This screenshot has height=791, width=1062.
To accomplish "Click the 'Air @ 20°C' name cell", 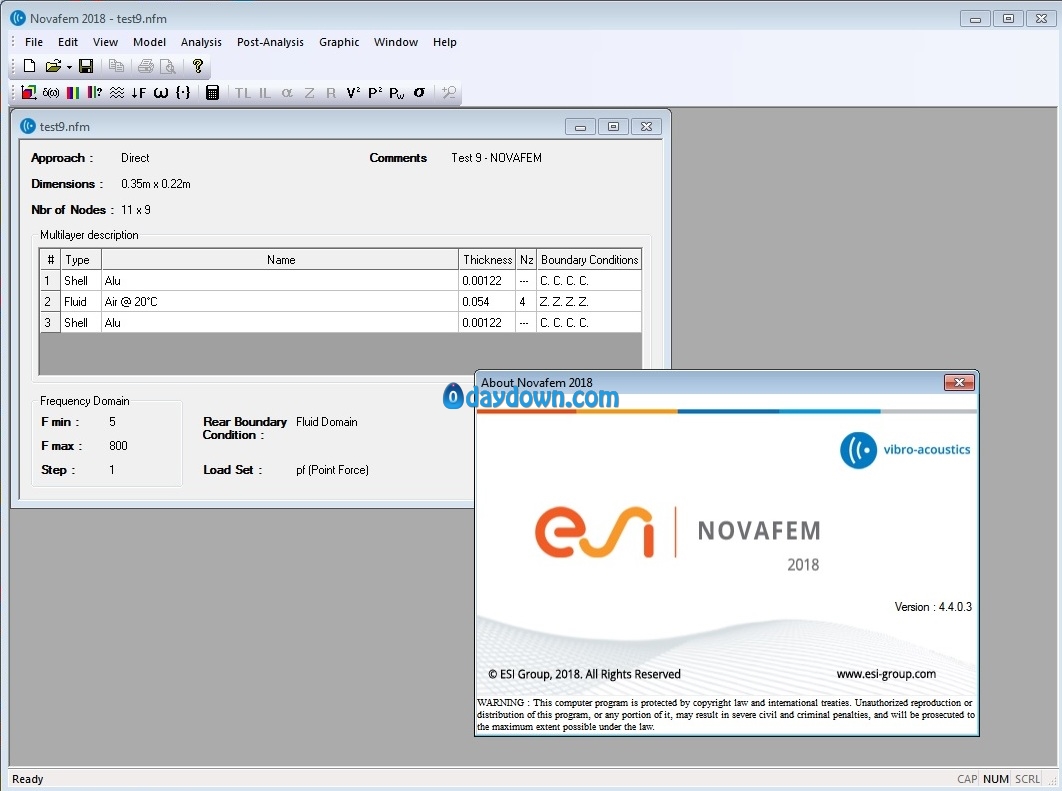I will (280, 302).
